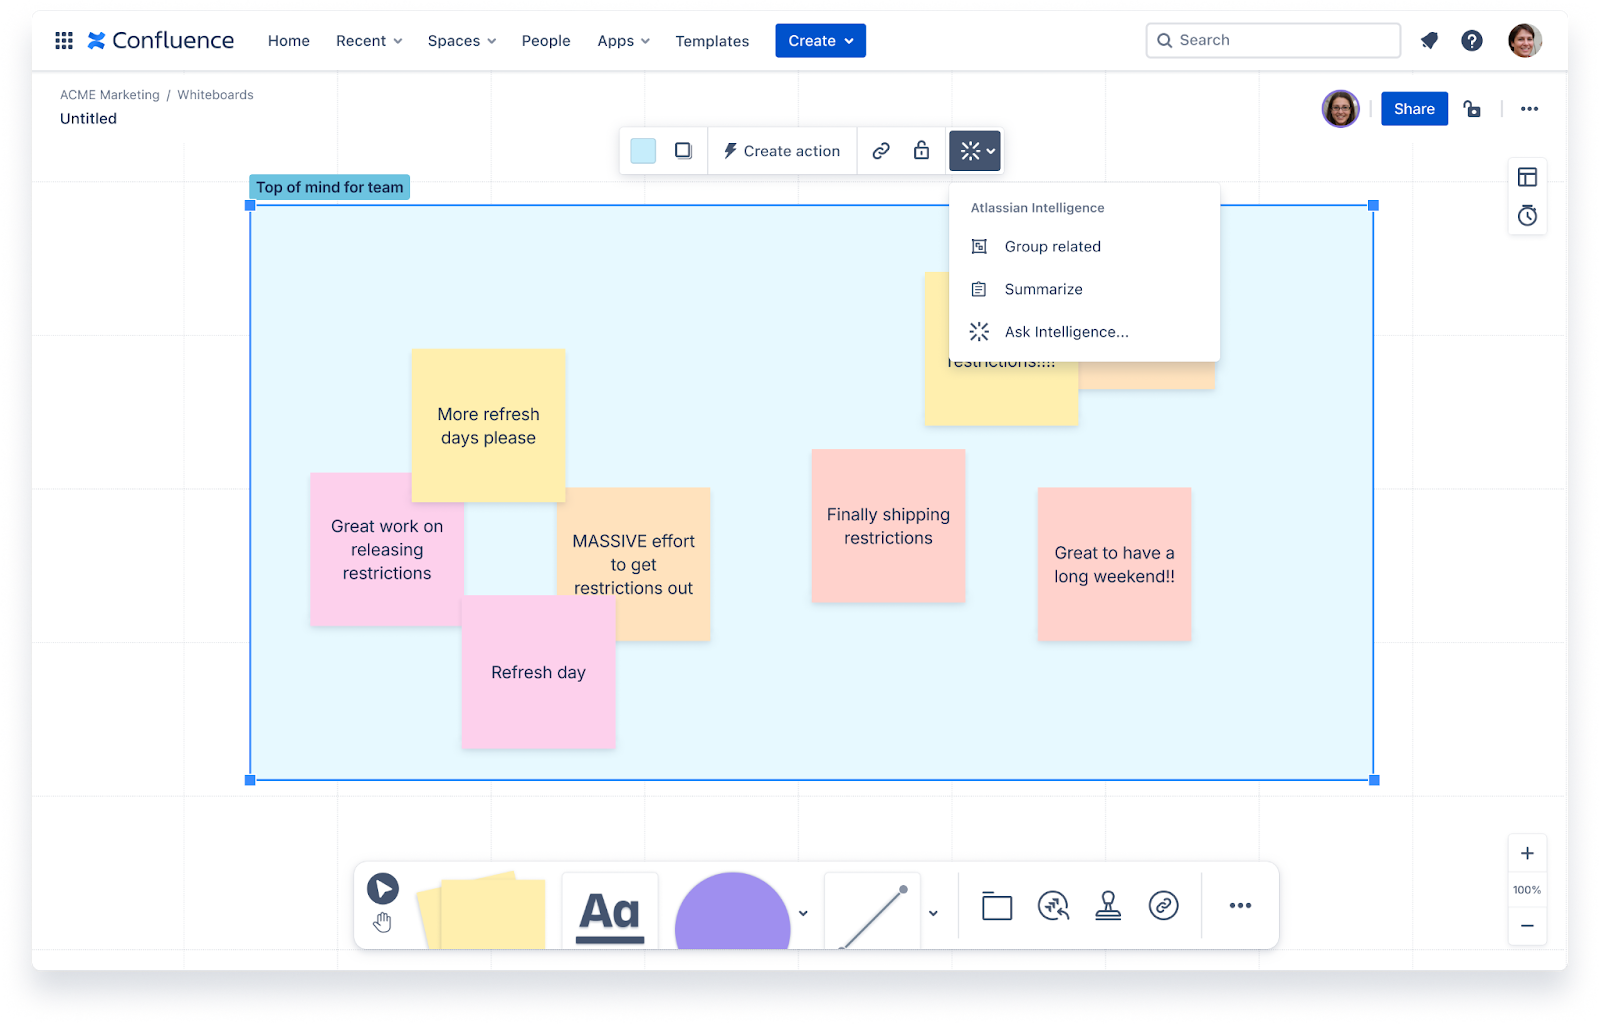The height and width of the screenshot is (1024, 1600).
Task: Open the timer in the right sidebar
Action: point(1527,215)
